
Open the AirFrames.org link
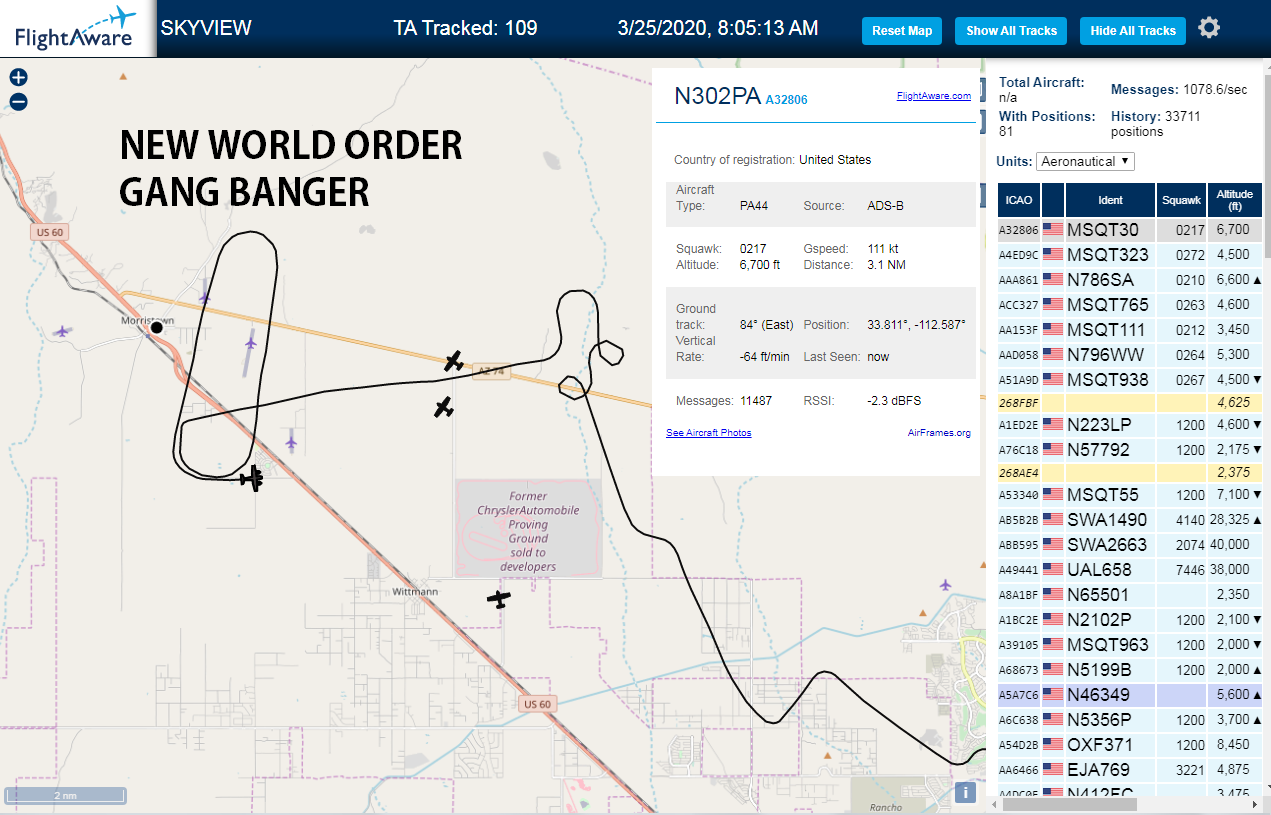click(x=939, y=433)
